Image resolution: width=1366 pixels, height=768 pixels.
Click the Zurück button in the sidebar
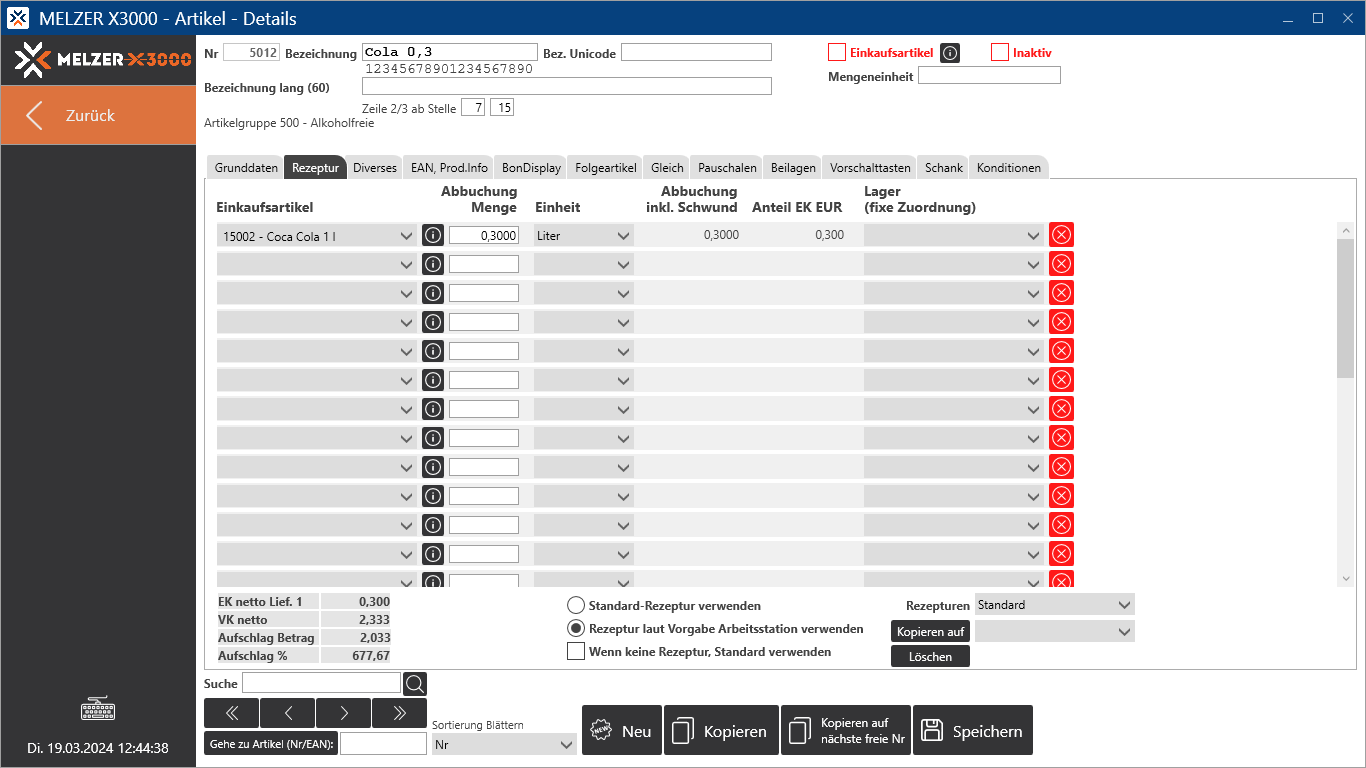(98, 115)
